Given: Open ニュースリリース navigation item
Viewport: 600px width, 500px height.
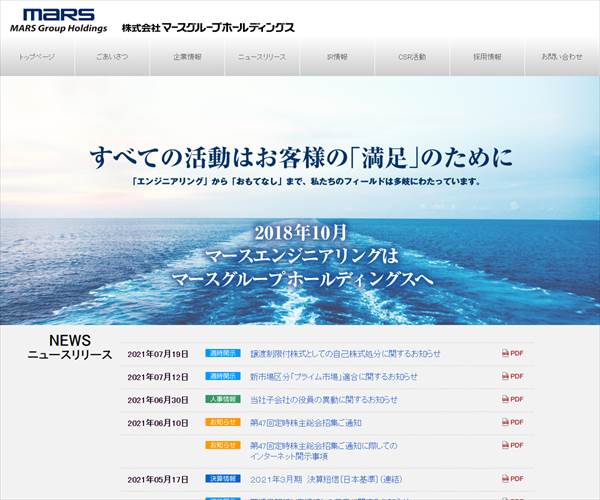Looking at the screenshot, I should click(x=262, y=57).
